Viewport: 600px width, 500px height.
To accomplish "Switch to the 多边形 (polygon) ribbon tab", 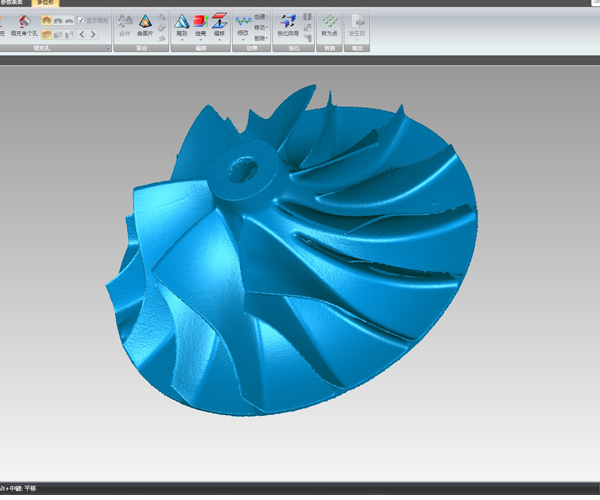I will click(46, 3).
